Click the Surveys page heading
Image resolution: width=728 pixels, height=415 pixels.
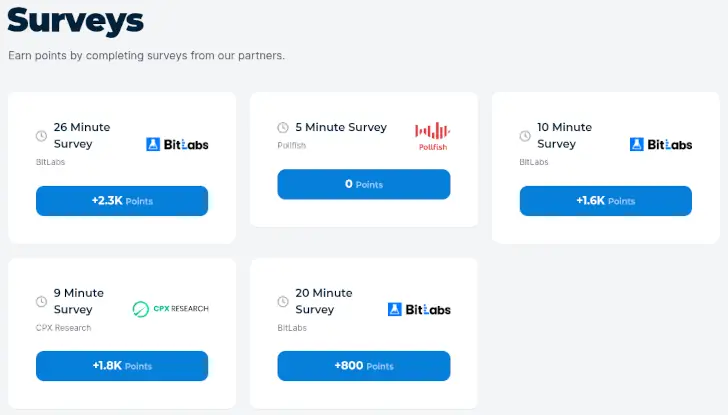[75, 20]
